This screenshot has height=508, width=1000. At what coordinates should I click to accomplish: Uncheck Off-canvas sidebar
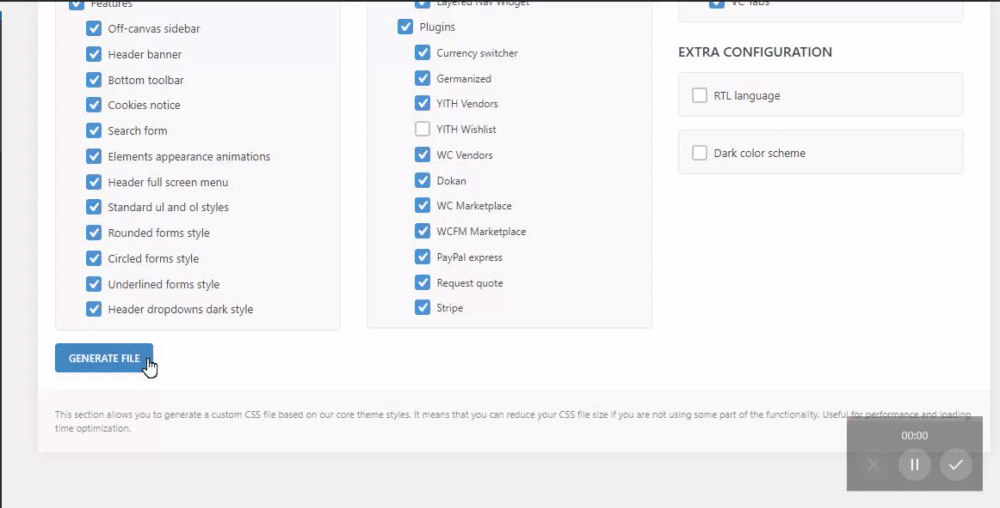tap(94, 29)
